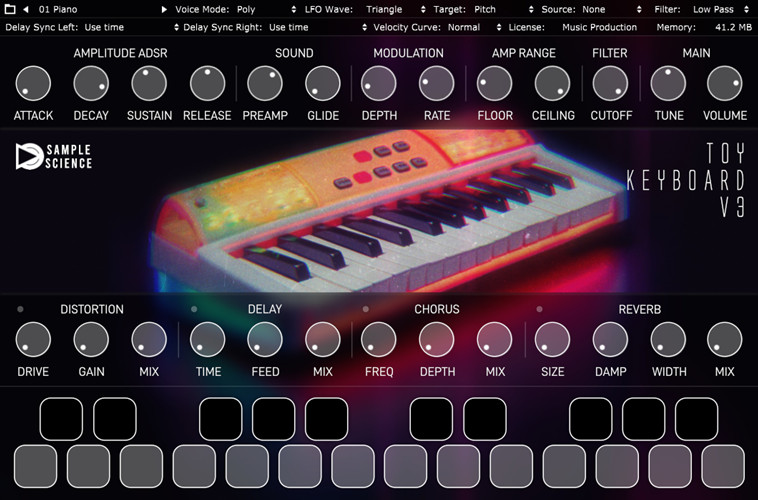Select the Music Production license text

pyautogui.click(x=599, y=27)
